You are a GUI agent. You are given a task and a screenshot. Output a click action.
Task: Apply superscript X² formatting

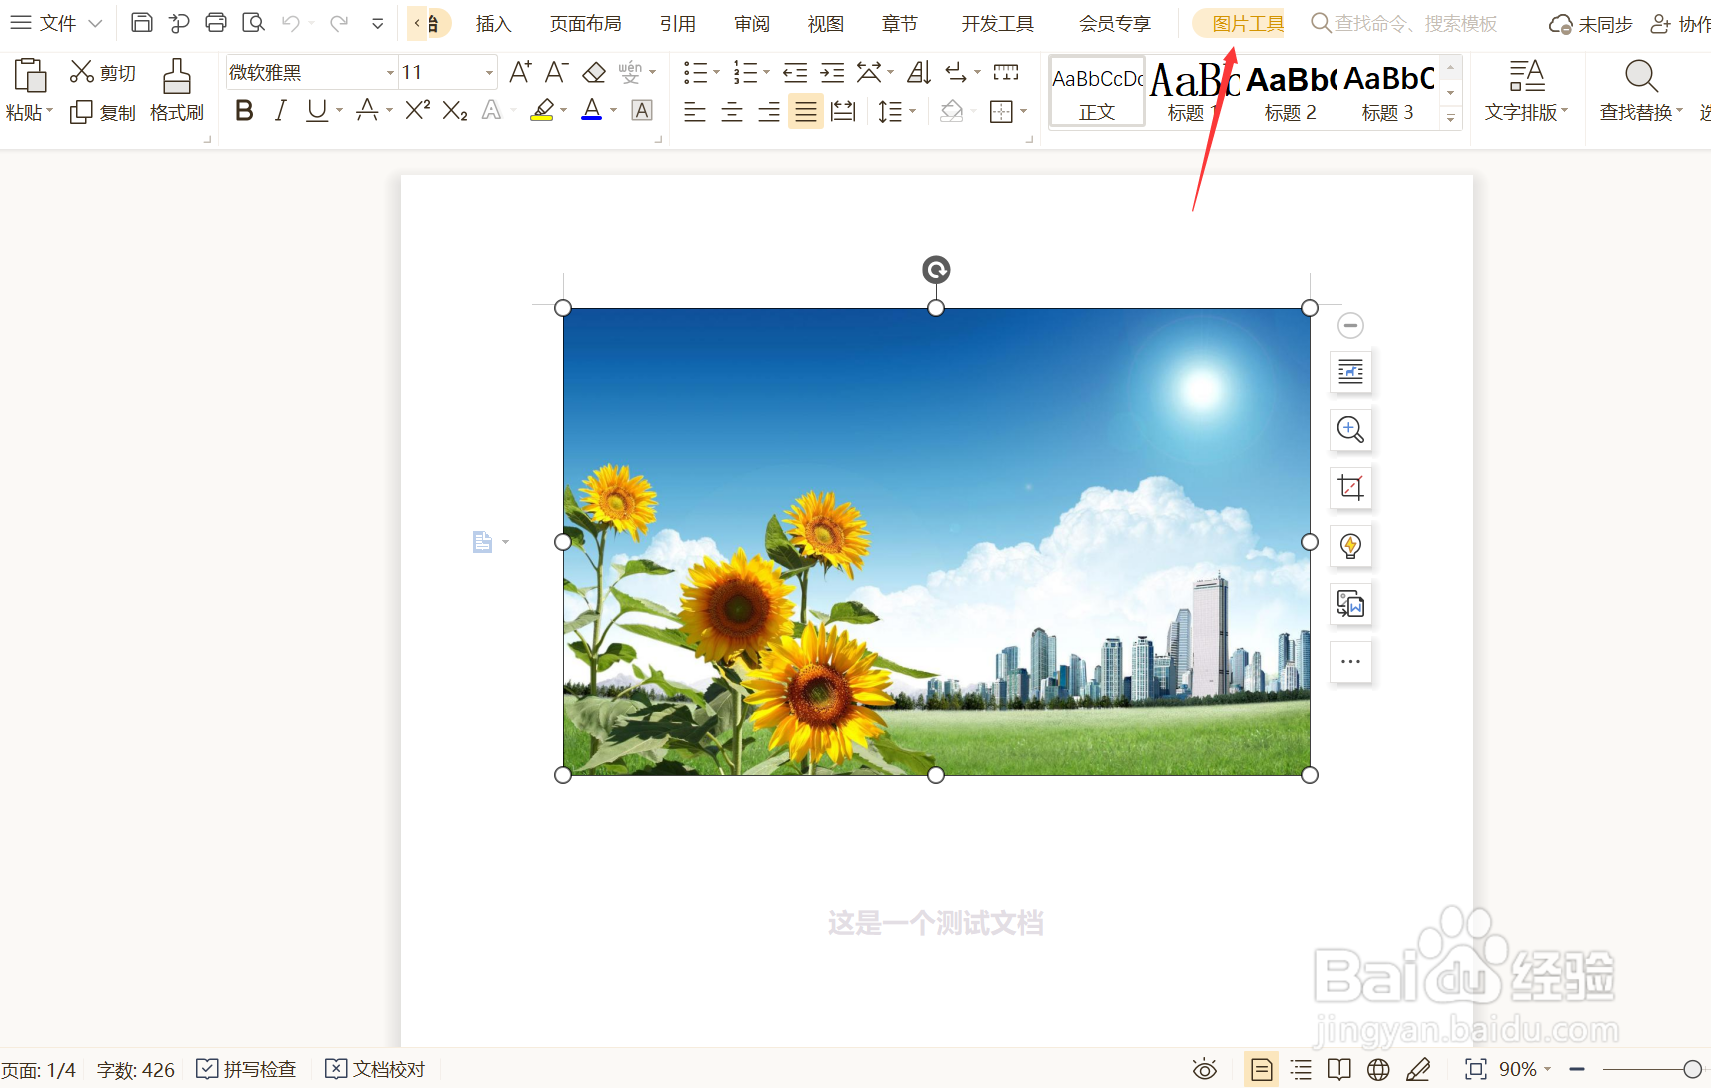coord(417,111)
